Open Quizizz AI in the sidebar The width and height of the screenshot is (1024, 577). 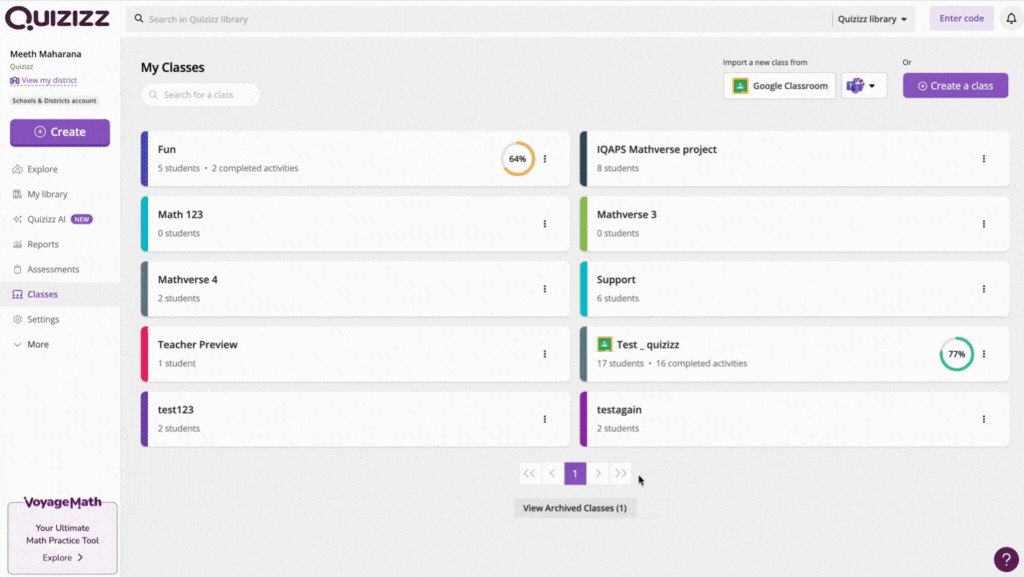coord(52,219)
